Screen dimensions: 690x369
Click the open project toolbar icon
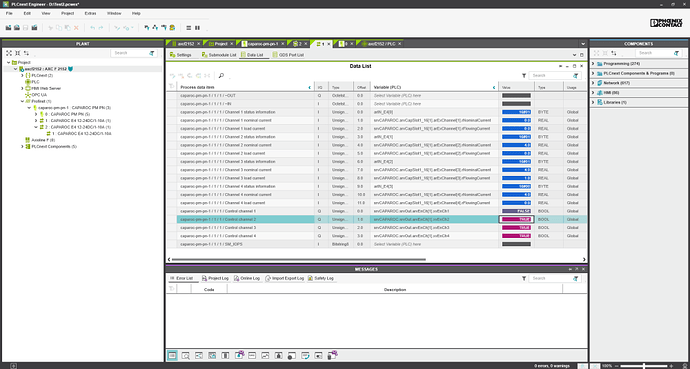17,28
